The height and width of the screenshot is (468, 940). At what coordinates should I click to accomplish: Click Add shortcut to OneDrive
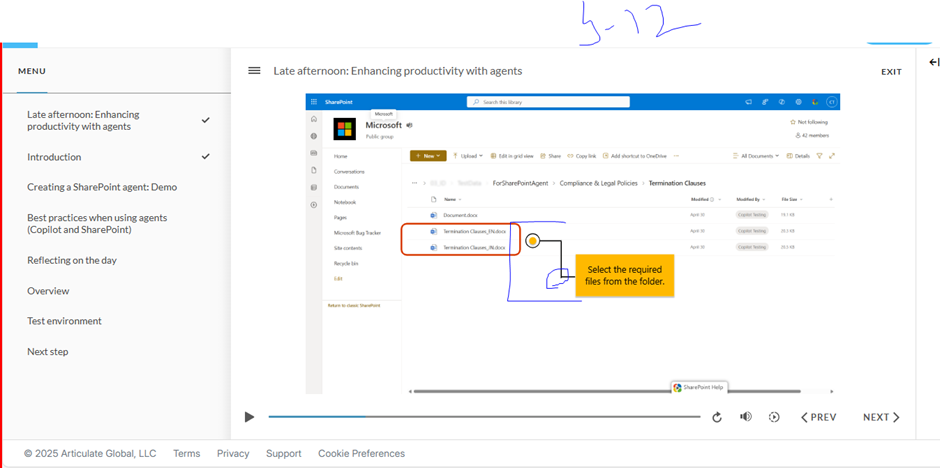coord(635,156)
